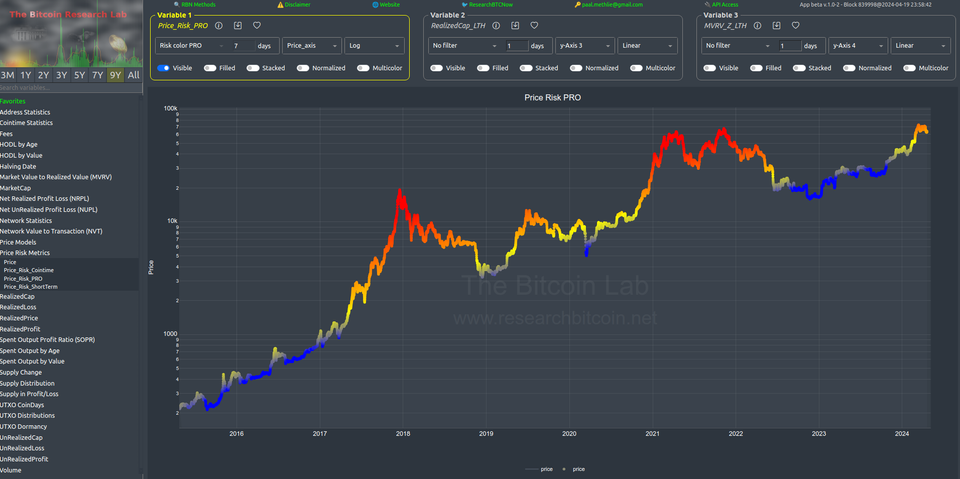Expand Address Statistics category
Viewport: 960px width, 479px height.
(x=25, y=112)
